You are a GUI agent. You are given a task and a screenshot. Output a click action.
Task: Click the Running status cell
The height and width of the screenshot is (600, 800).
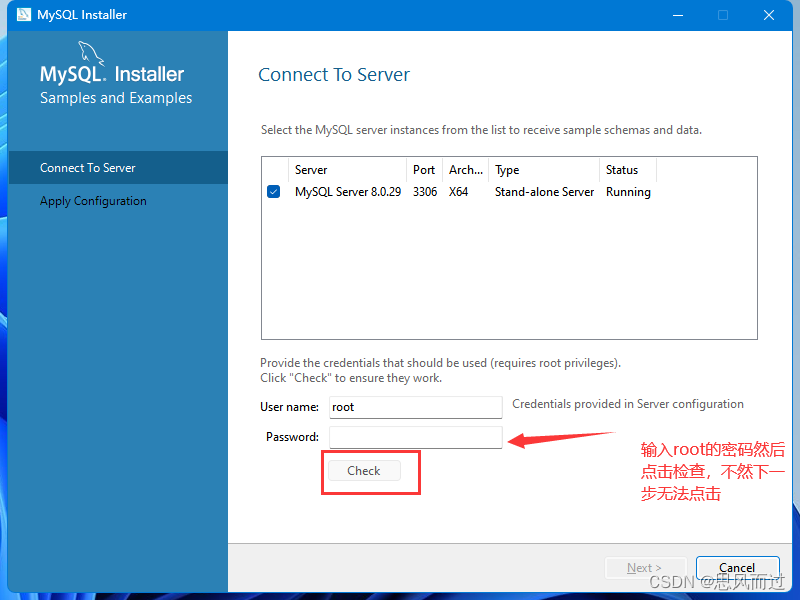628,192
